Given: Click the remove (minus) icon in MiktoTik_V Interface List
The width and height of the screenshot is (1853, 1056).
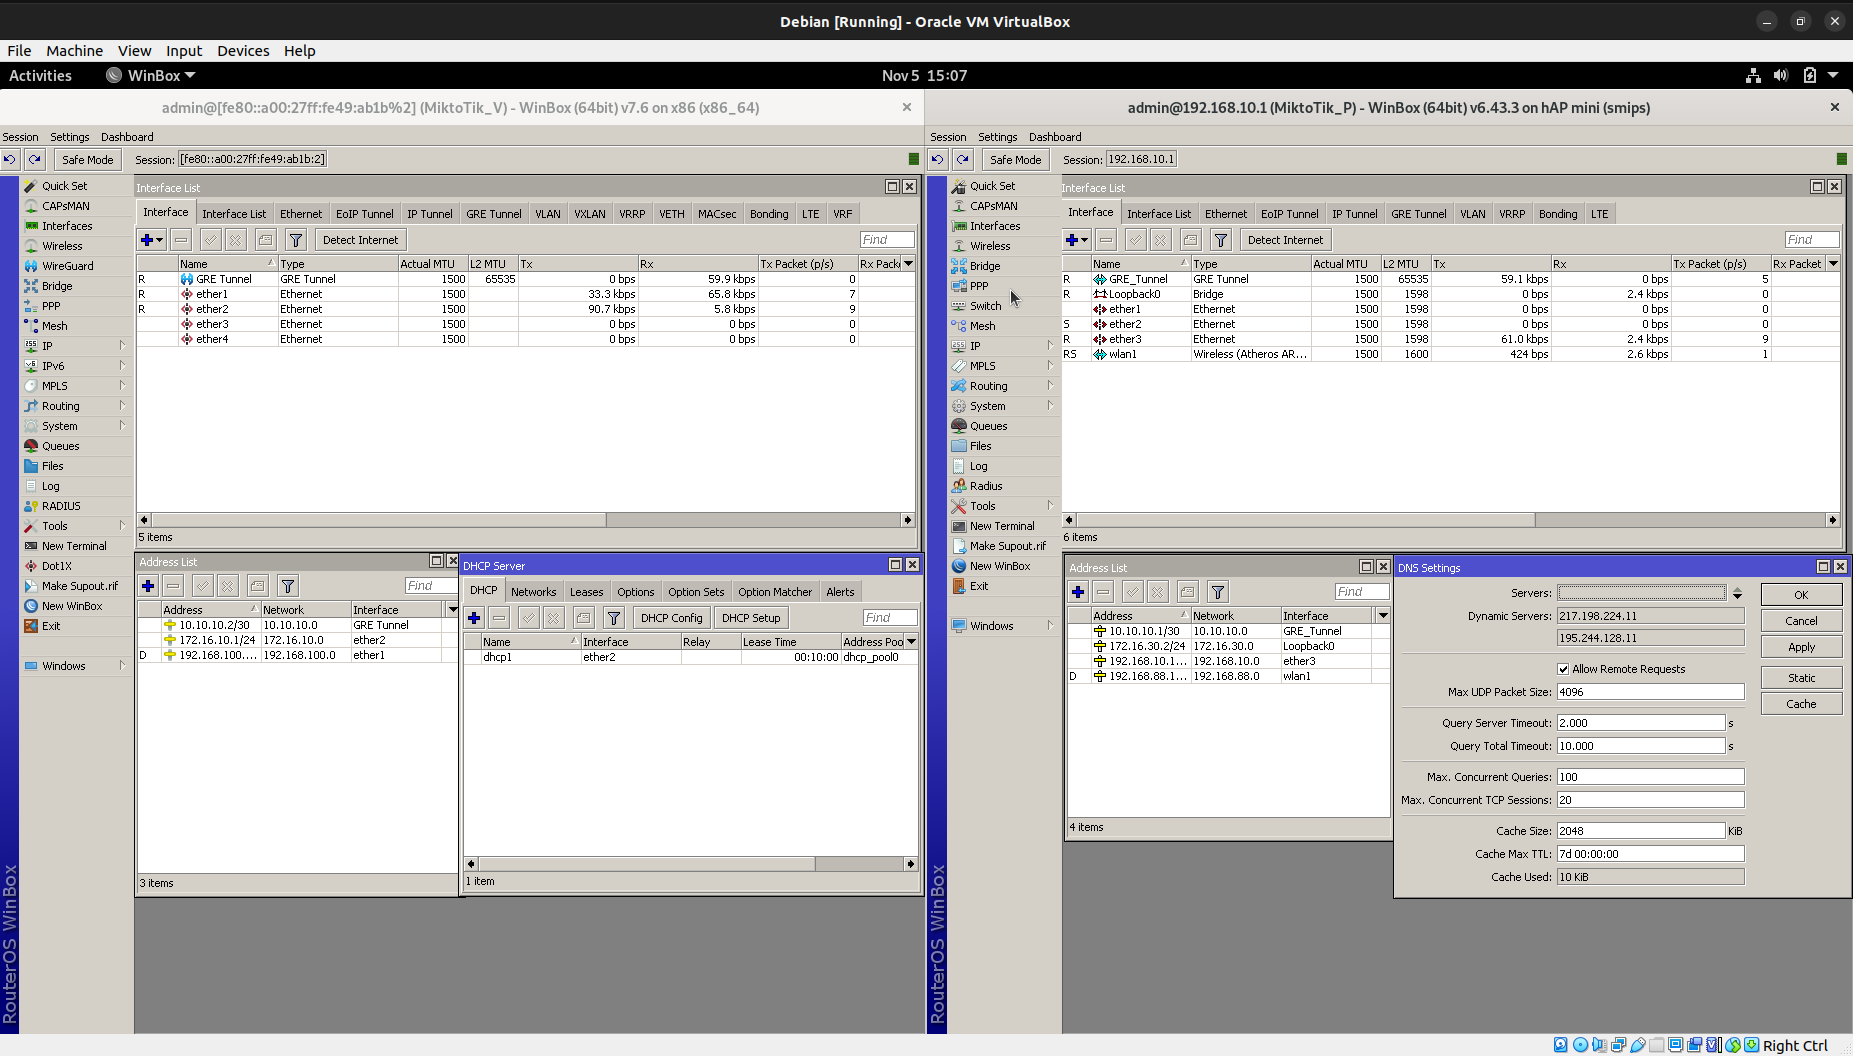Looking at the screenshot, I should (181, 240).
